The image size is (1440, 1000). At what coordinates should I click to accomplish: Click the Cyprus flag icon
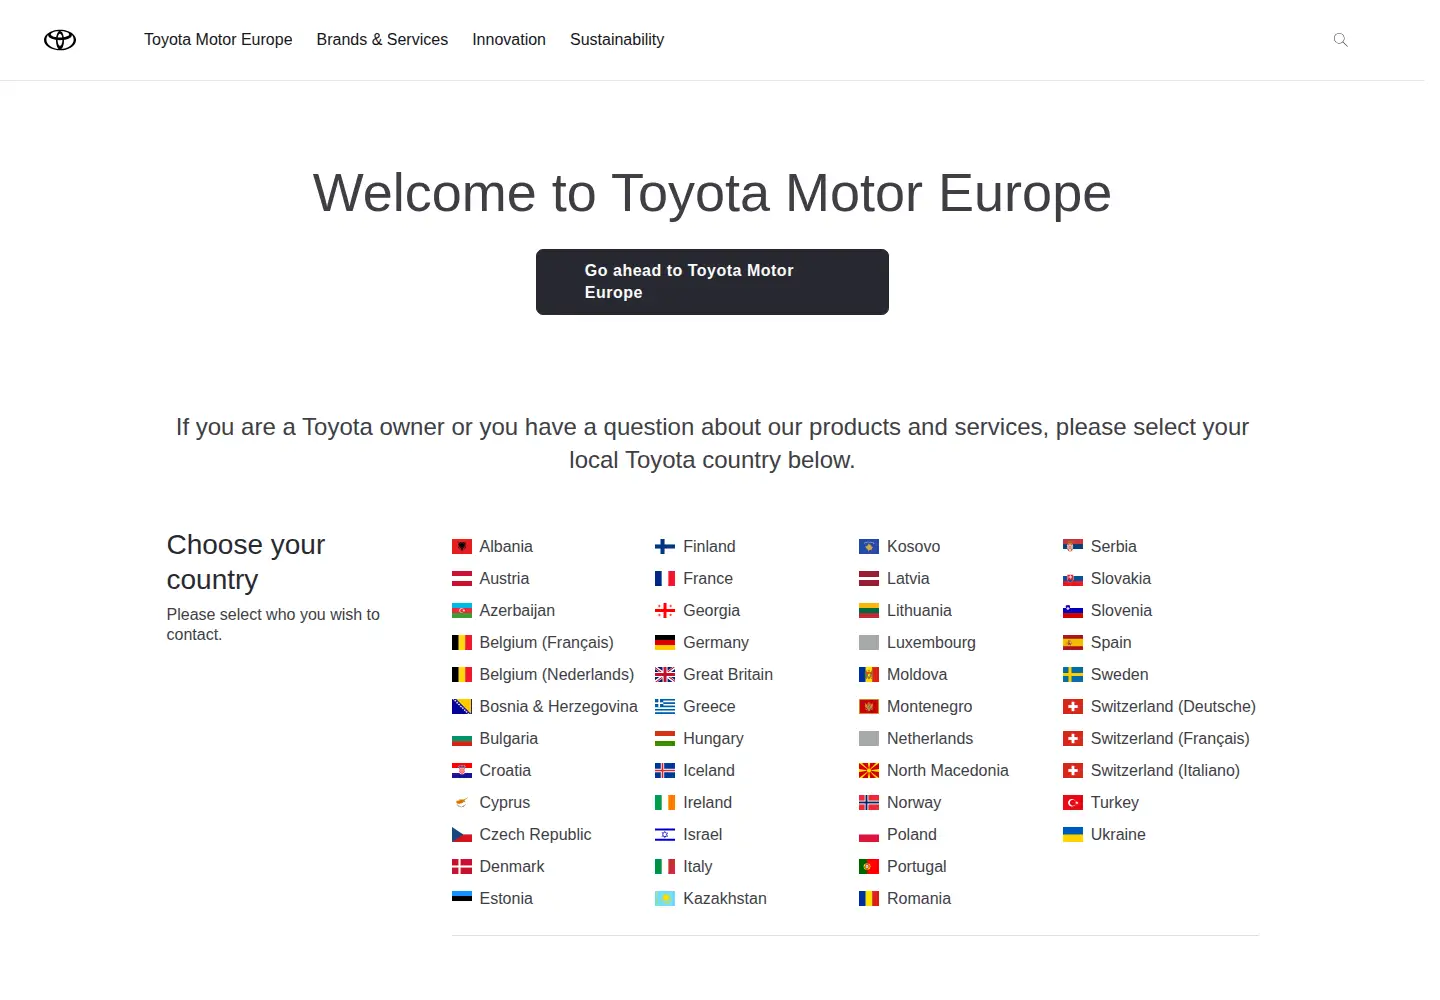click(x=462, y=803)
